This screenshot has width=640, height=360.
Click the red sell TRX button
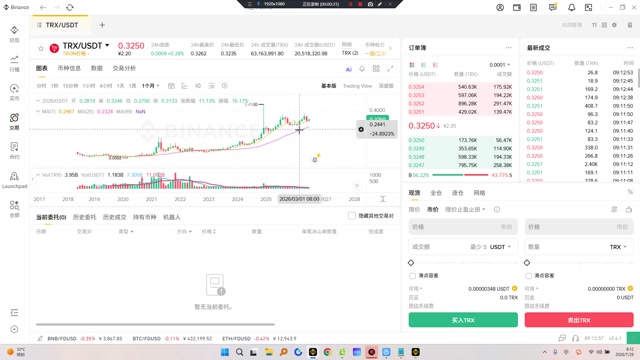pos(579,320)
